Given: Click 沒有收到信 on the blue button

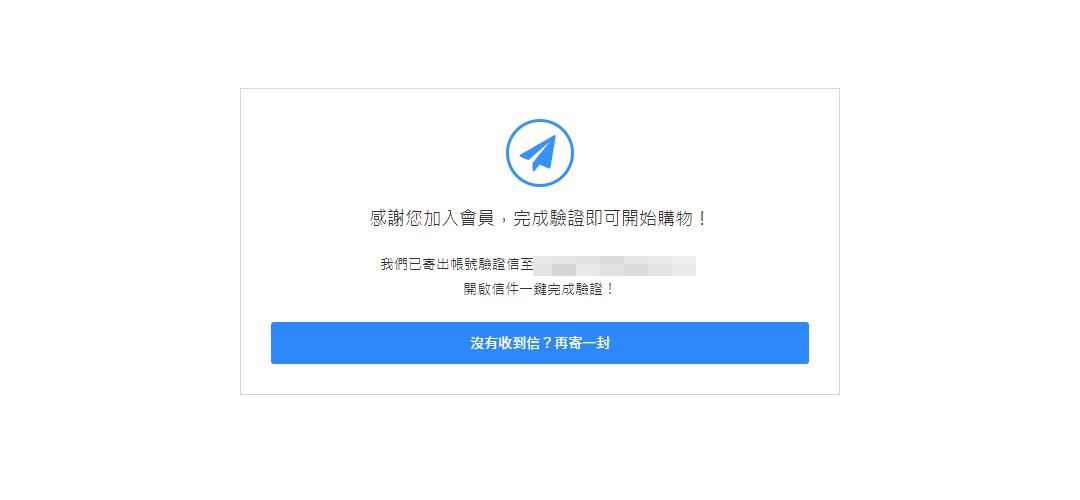Looking at the screenshot, I should [505, 343].
